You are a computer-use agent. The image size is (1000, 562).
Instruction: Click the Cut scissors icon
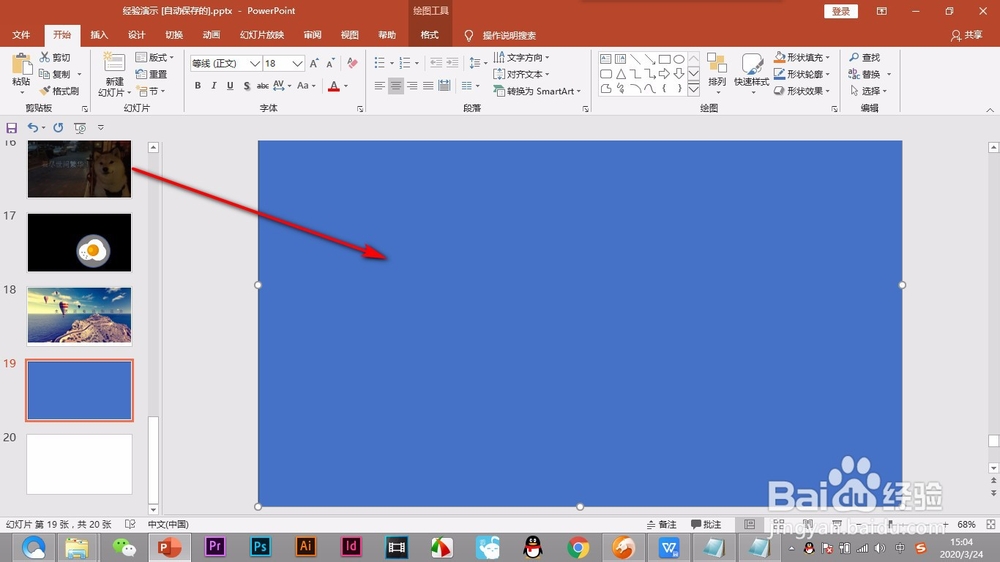[45, 57]
